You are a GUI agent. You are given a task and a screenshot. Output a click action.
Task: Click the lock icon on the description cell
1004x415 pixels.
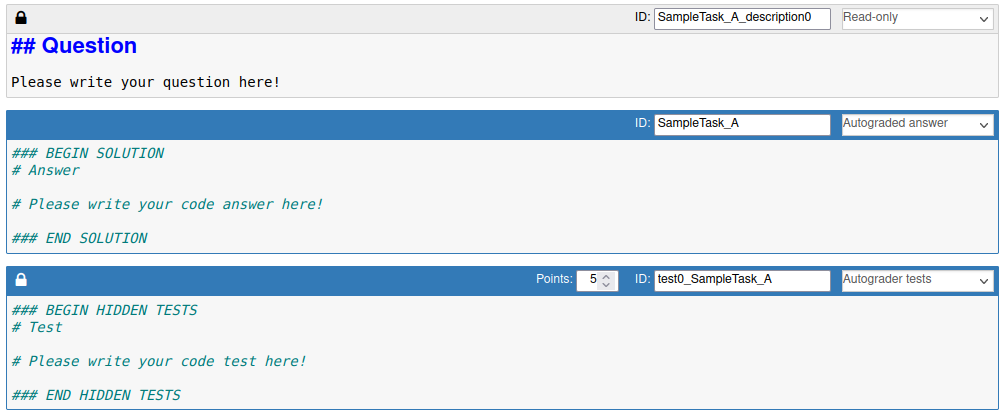pos(21,18)
